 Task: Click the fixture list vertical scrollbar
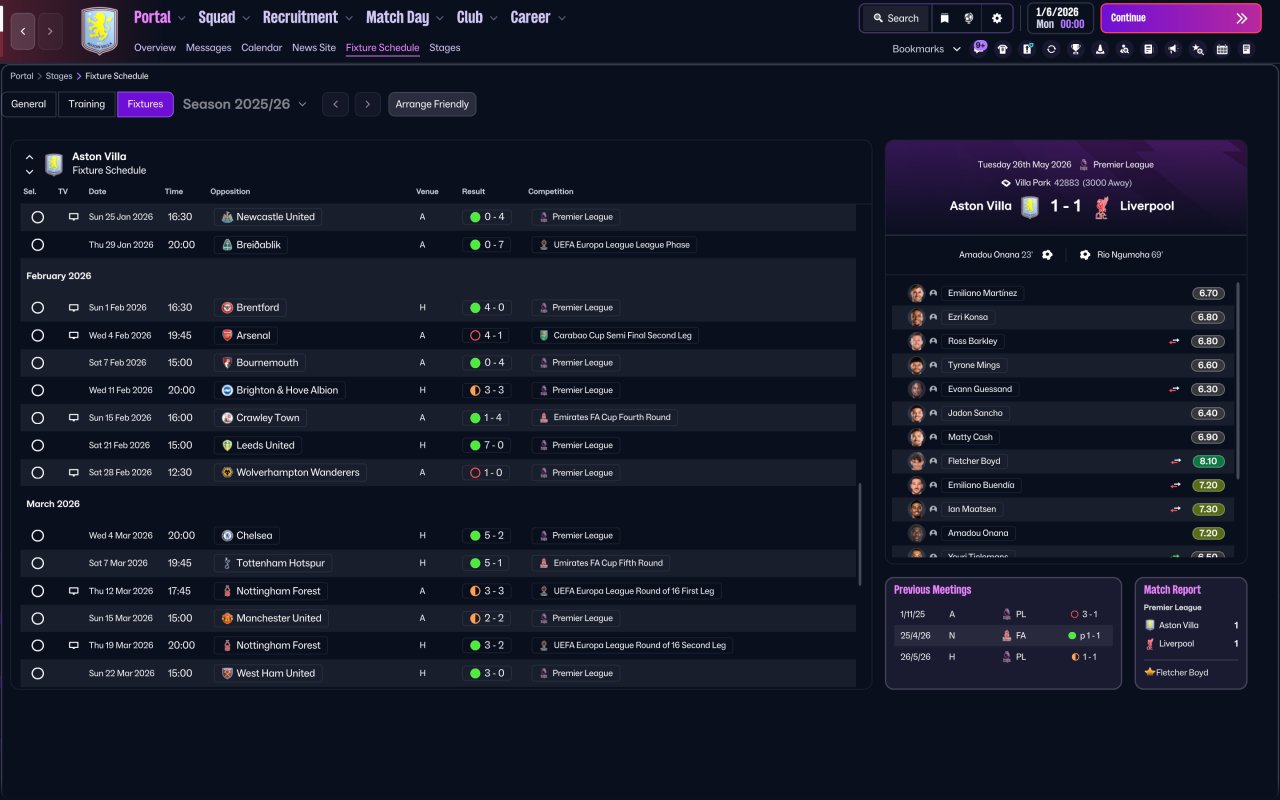coord(859,534)
